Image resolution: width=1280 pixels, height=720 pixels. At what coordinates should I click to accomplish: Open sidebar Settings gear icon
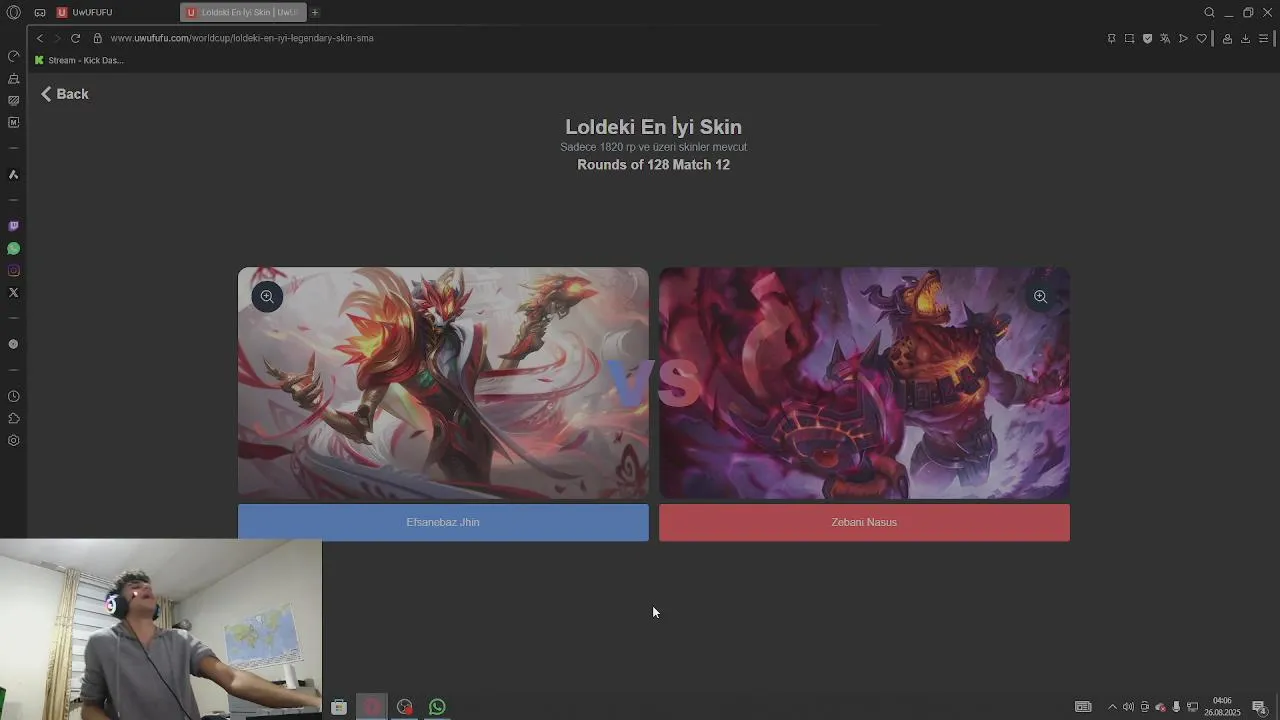pyautogui.click(x=13, y=440)
